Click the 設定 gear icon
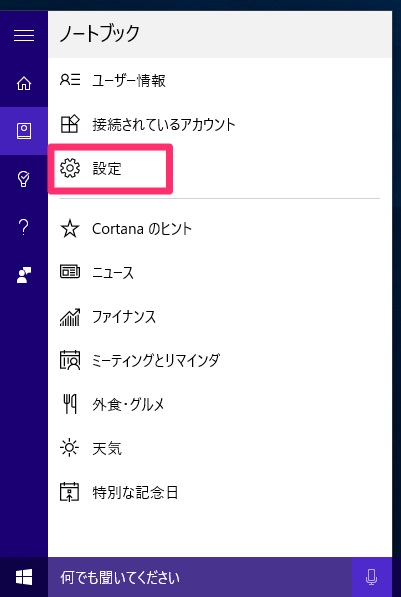Image resolution: width=401 pixels, height=597 pixels. (x=70, y=168)
